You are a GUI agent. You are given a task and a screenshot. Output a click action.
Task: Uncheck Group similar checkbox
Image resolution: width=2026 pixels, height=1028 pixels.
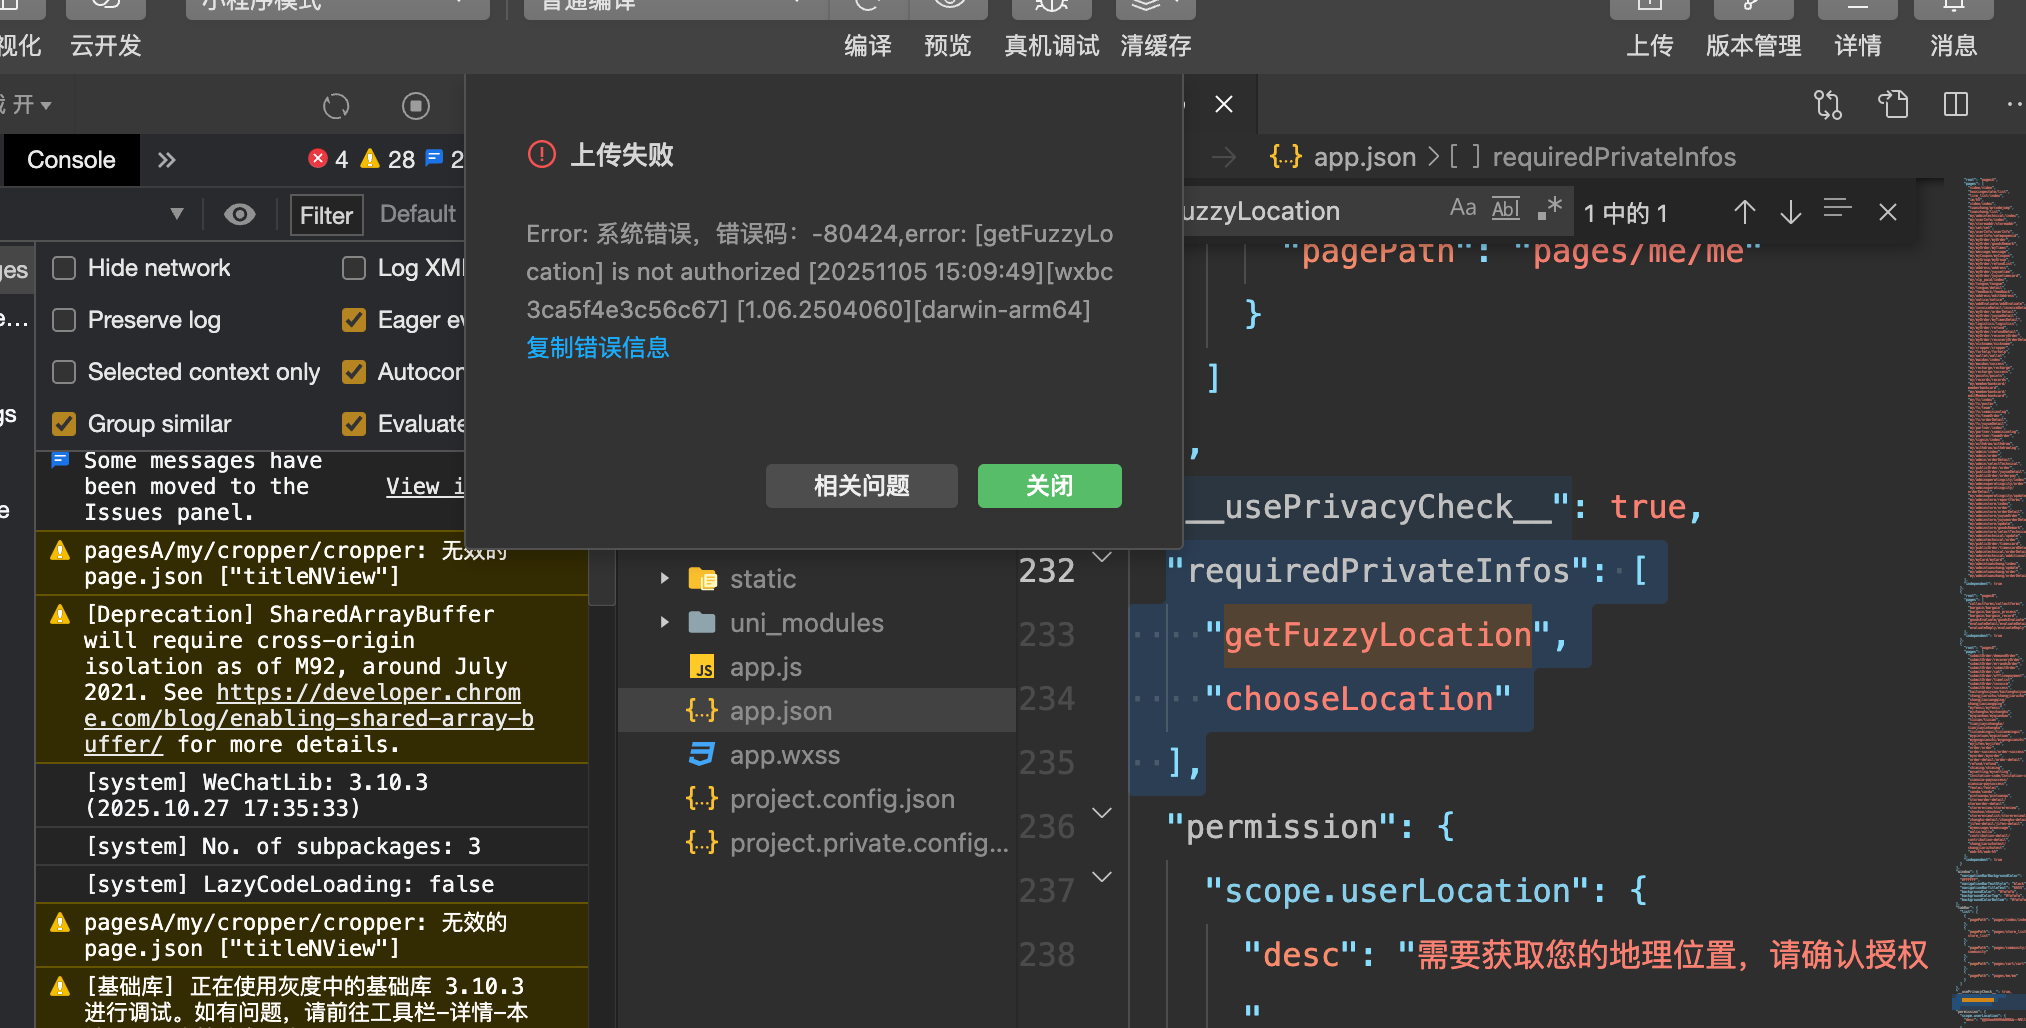pyautogui.click(x=64, y=424)
